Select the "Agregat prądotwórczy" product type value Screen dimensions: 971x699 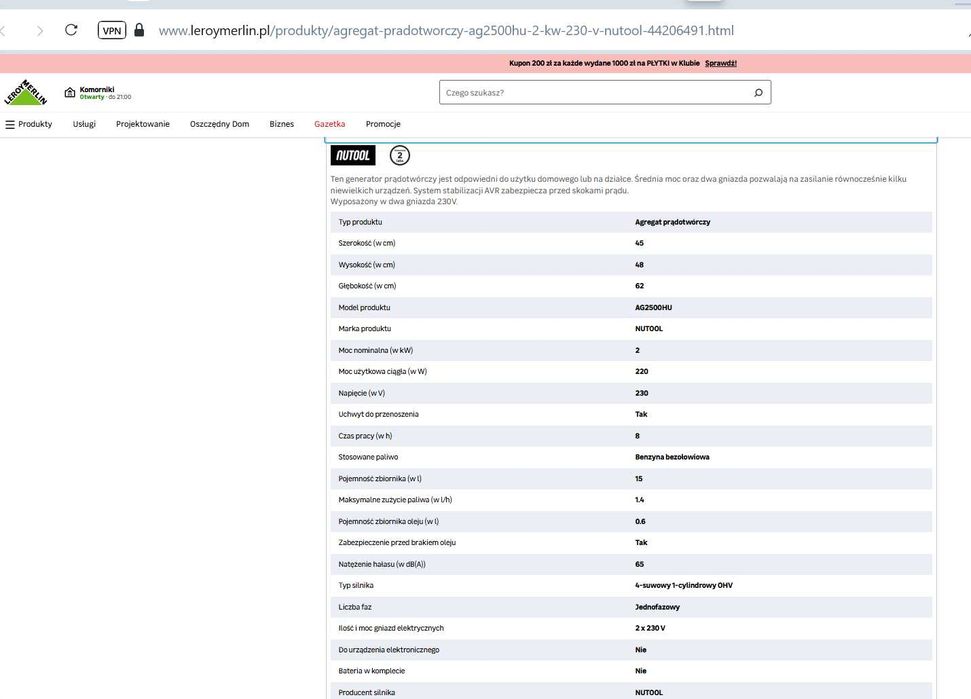[673, 222]
